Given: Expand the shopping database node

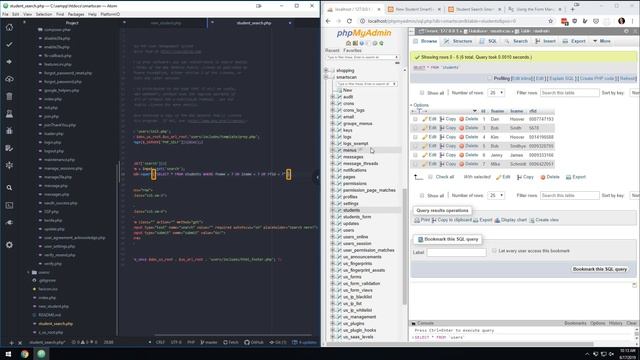Looking at the screenshot, I should [326, 70].
